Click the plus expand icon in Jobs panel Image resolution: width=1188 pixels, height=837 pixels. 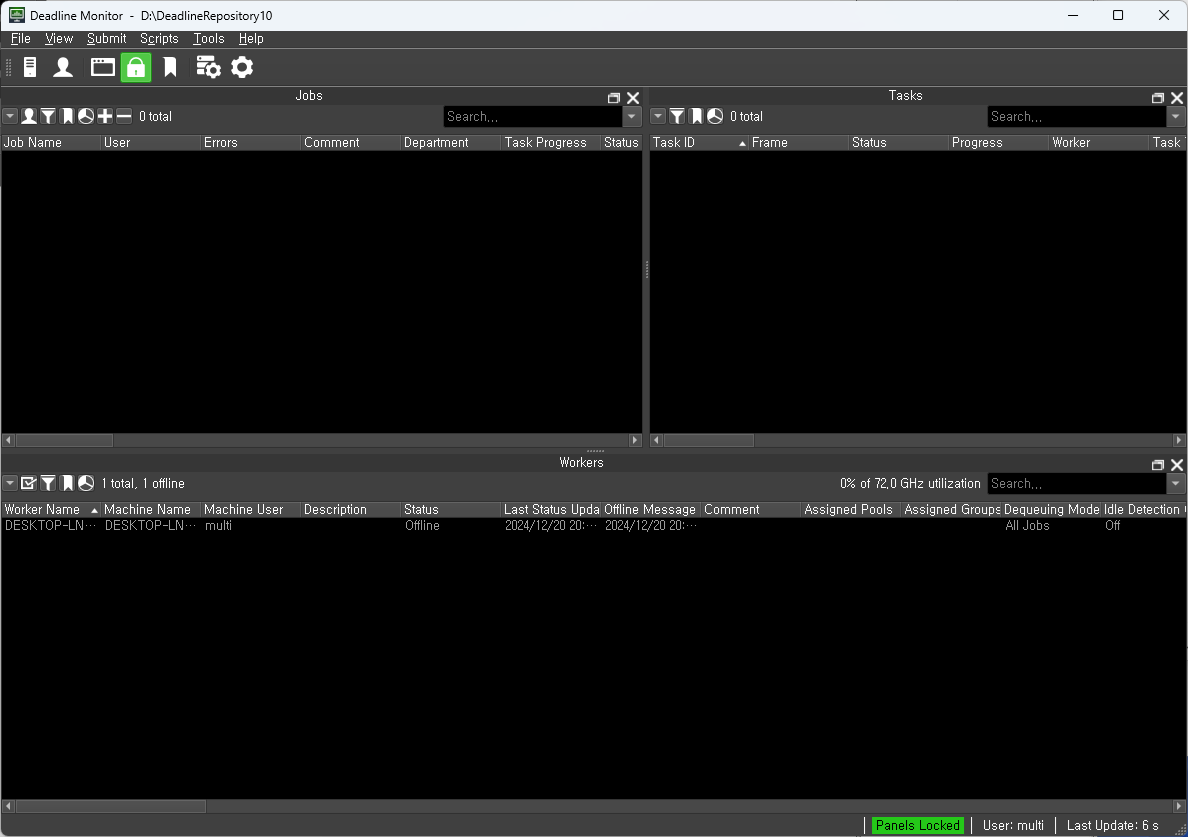(105, 116)
